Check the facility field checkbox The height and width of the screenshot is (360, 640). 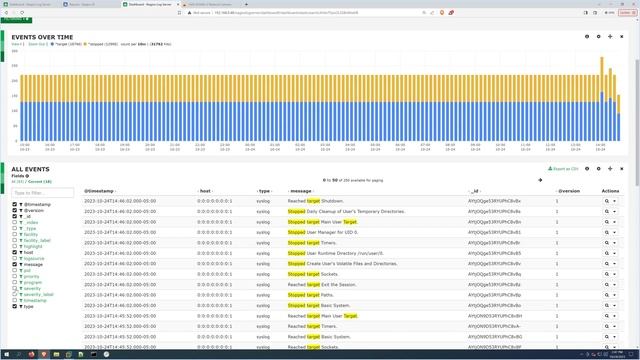(x=15, y=235)
